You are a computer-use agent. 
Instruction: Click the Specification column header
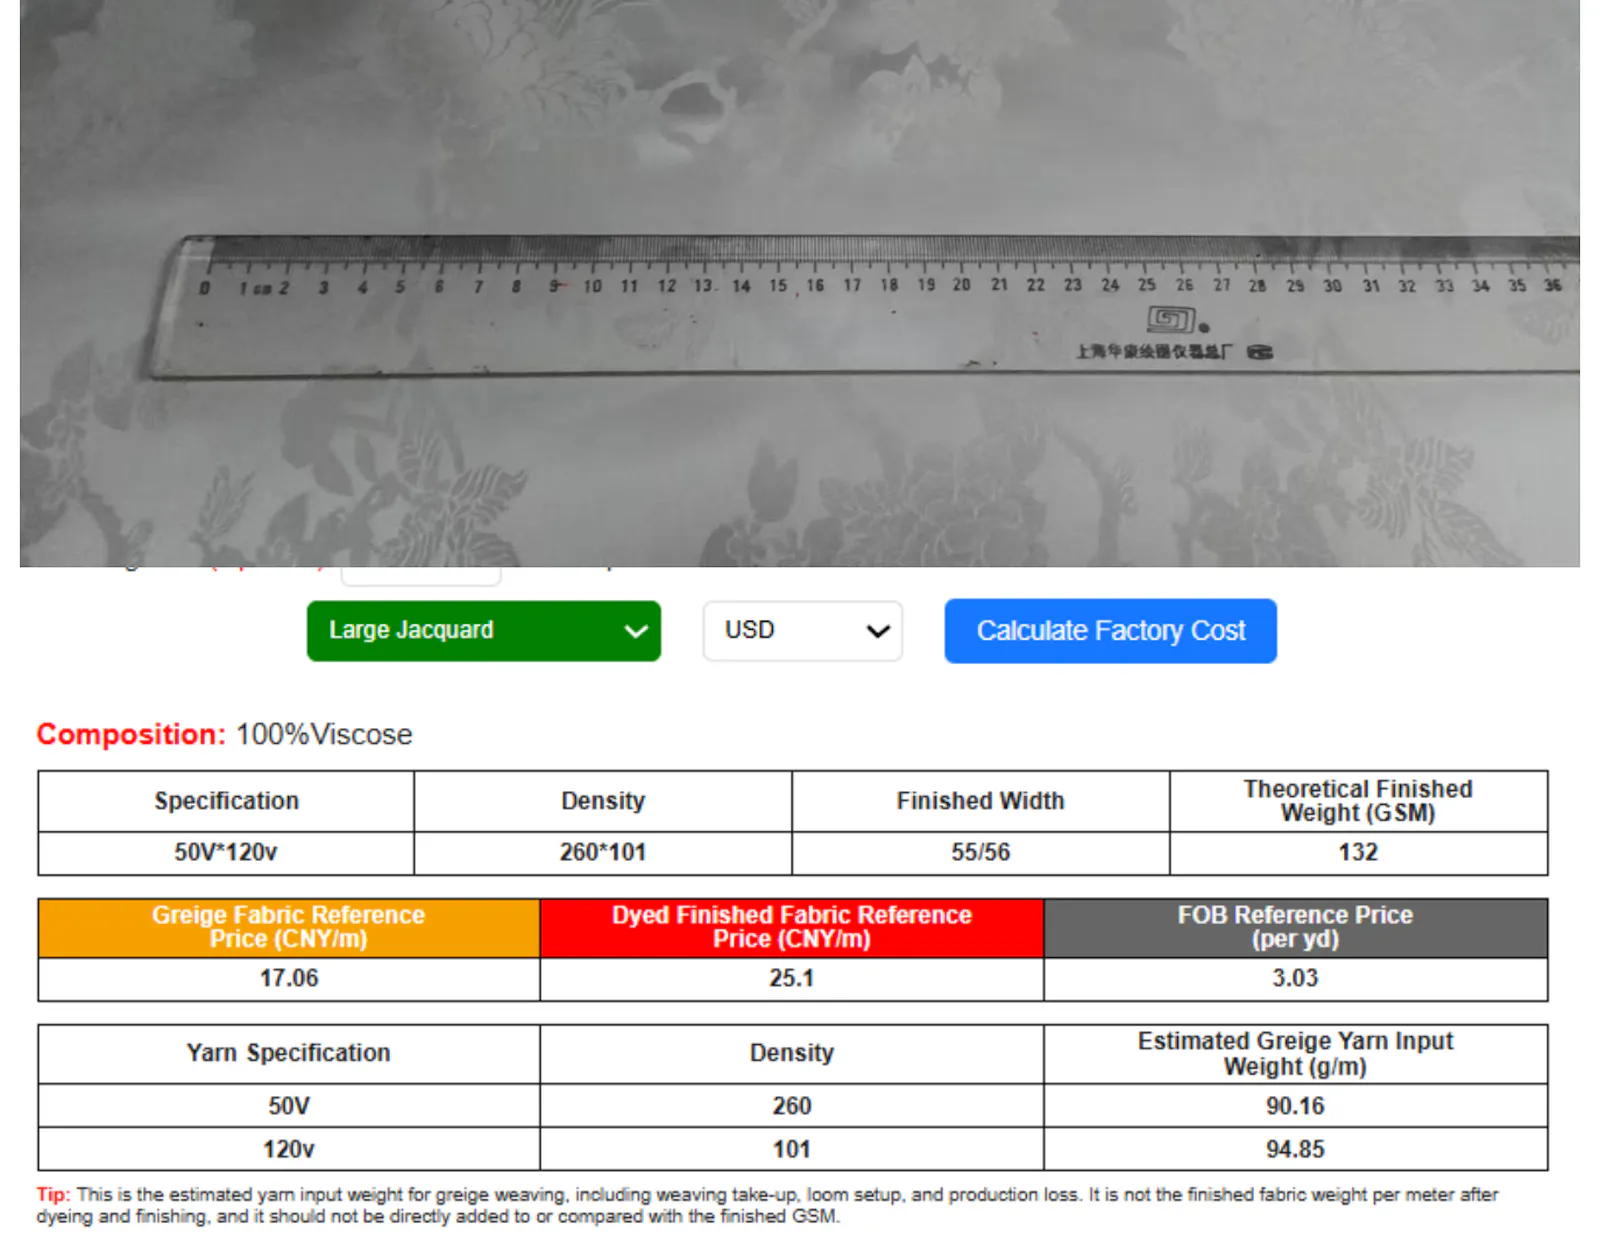pyautogui.click(x=226, y=801)
